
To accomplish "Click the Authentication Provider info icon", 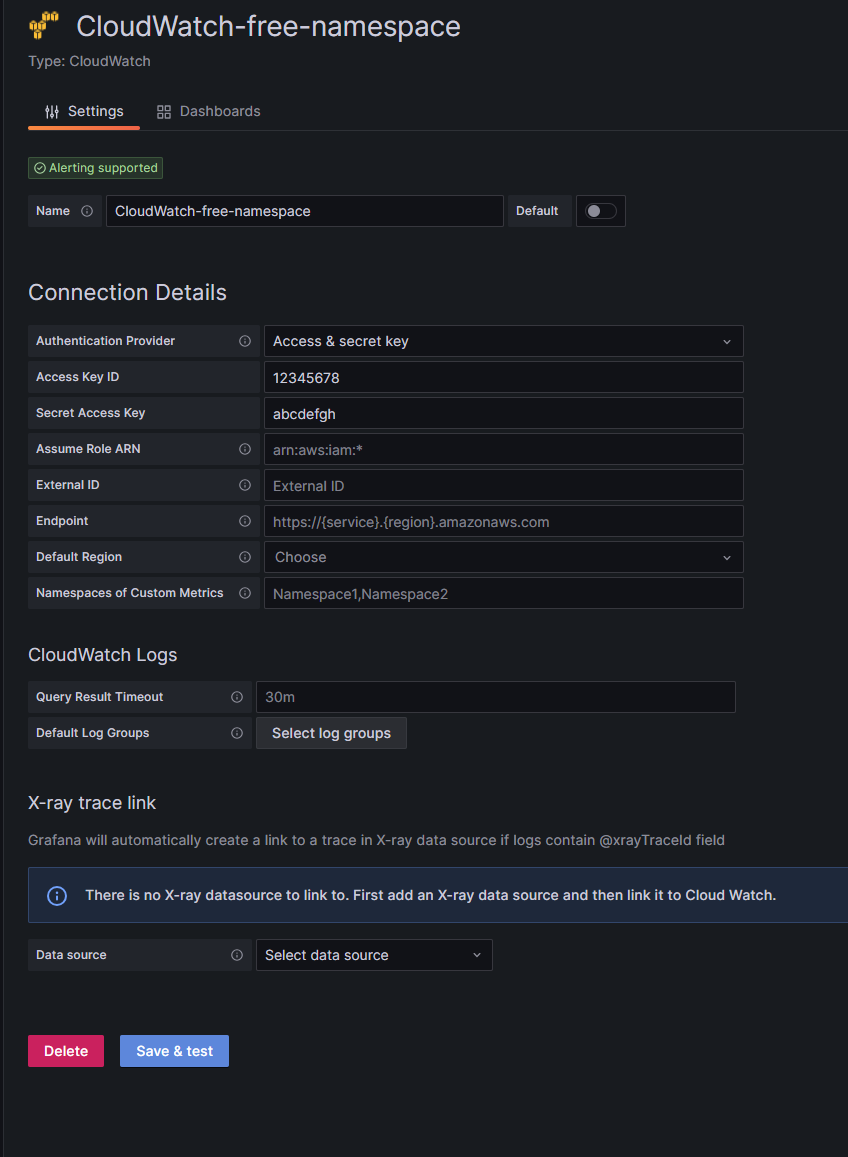I will [245, 341].
